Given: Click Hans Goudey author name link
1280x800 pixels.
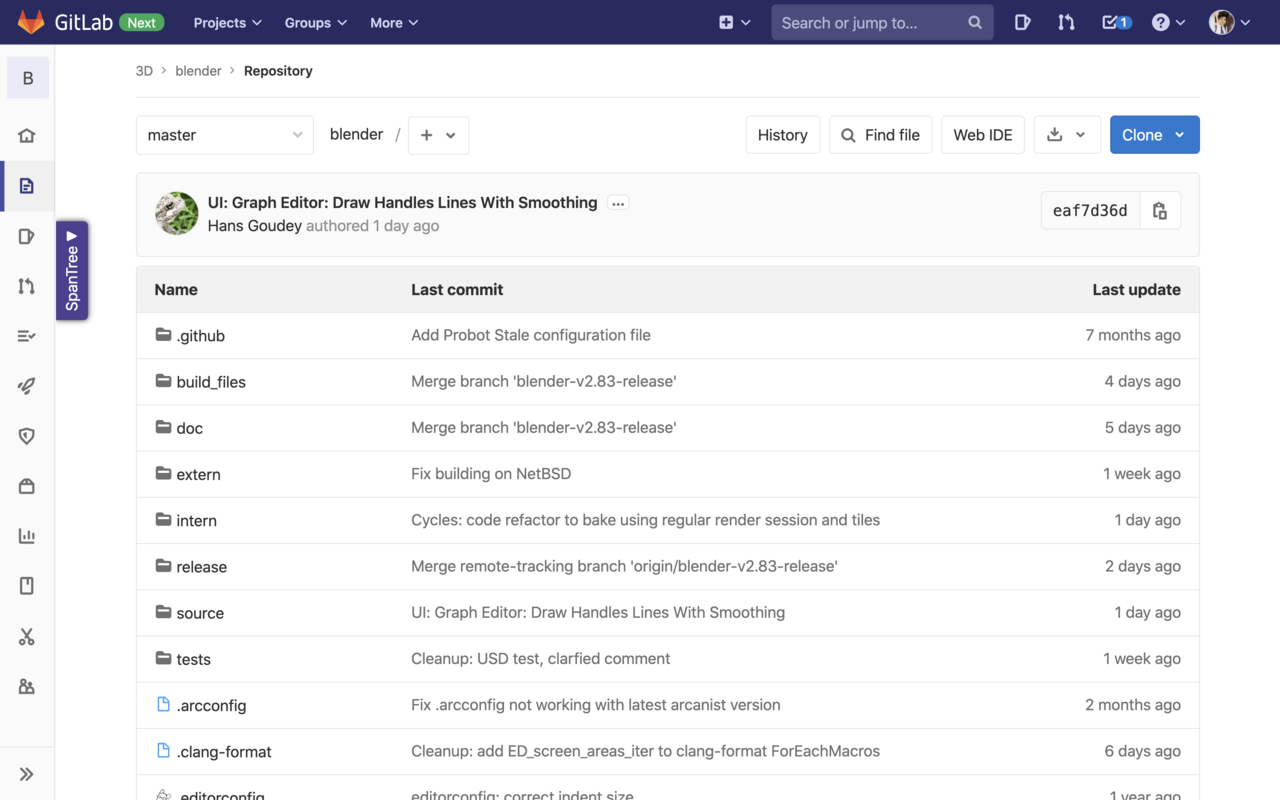Looking at the screenshot, I should click(255, 226).
